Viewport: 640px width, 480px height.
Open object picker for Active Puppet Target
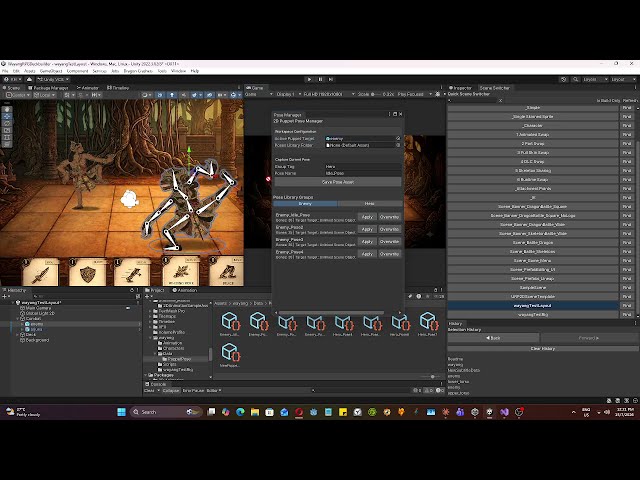398,138
